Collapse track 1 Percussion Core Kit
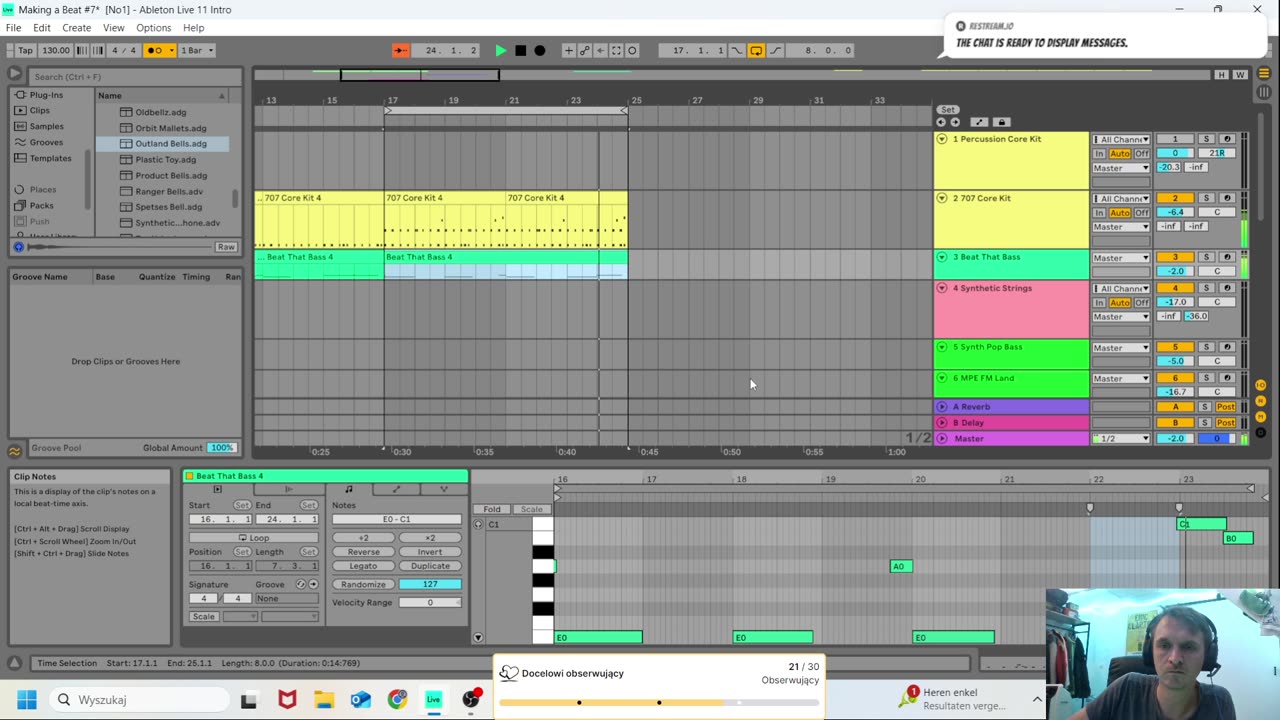Image resolution: width=1280 pixels, height=720 pixels. 942,139
